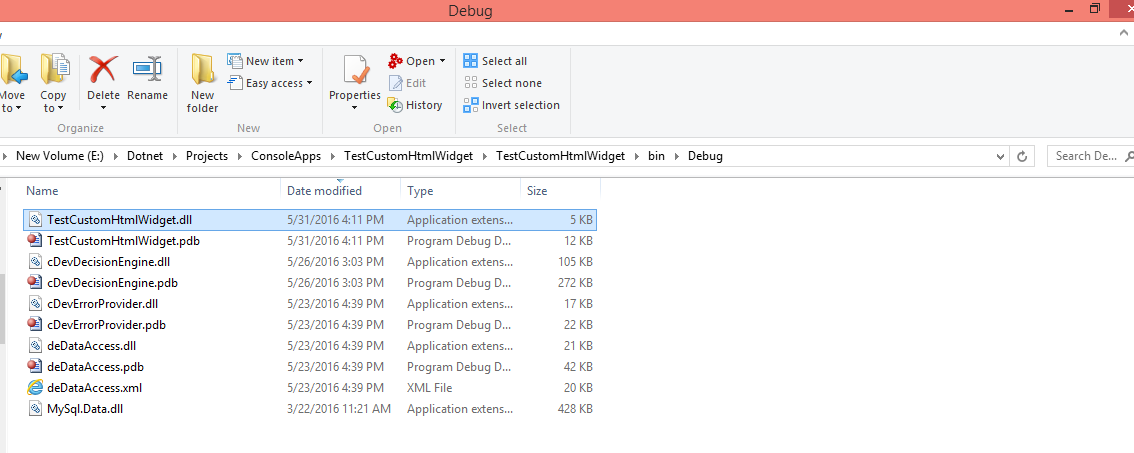Select the cDevDecisionEngine.dll file name
This screenshot has width=1134, height=453.
pos(108,262)
